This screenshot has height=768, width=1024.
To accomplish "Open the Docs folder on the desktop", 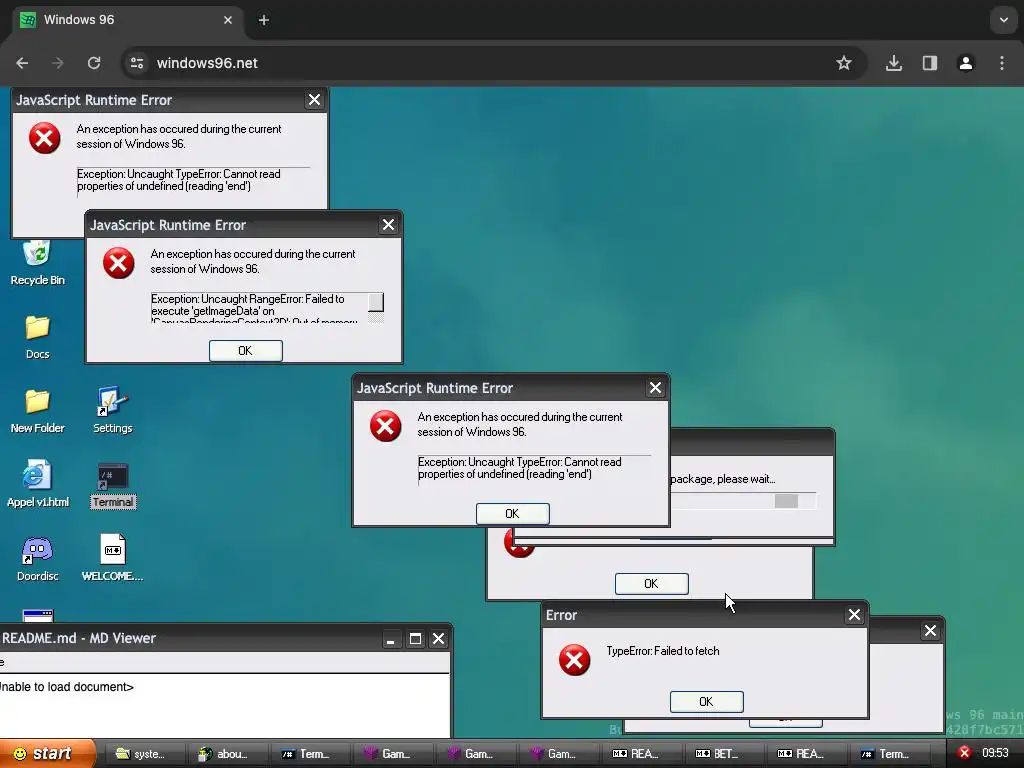I will pyautogui.click(x=37, y=337).
